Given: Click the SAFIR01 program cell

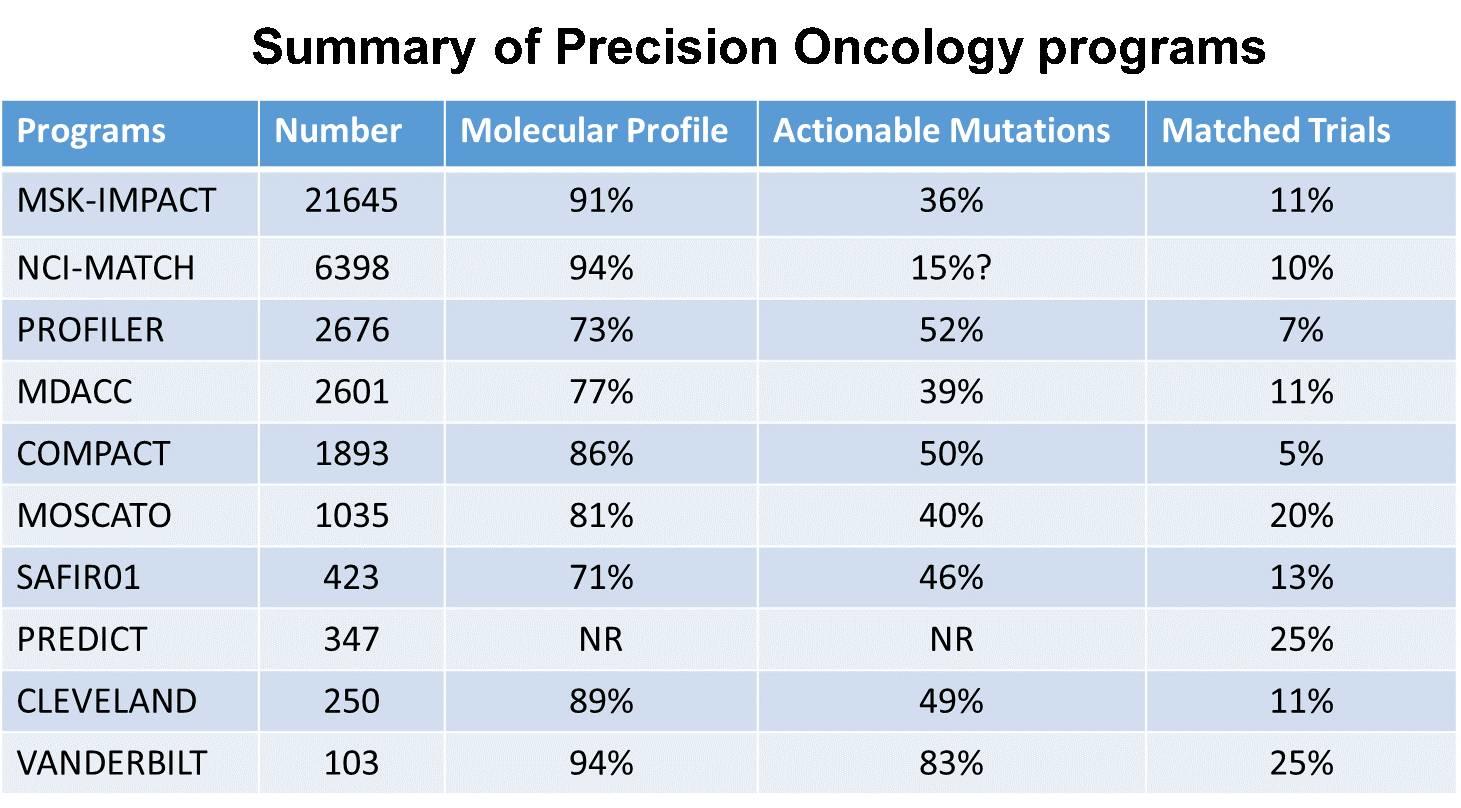Looking at the screenshot, I should click(130, 577).
